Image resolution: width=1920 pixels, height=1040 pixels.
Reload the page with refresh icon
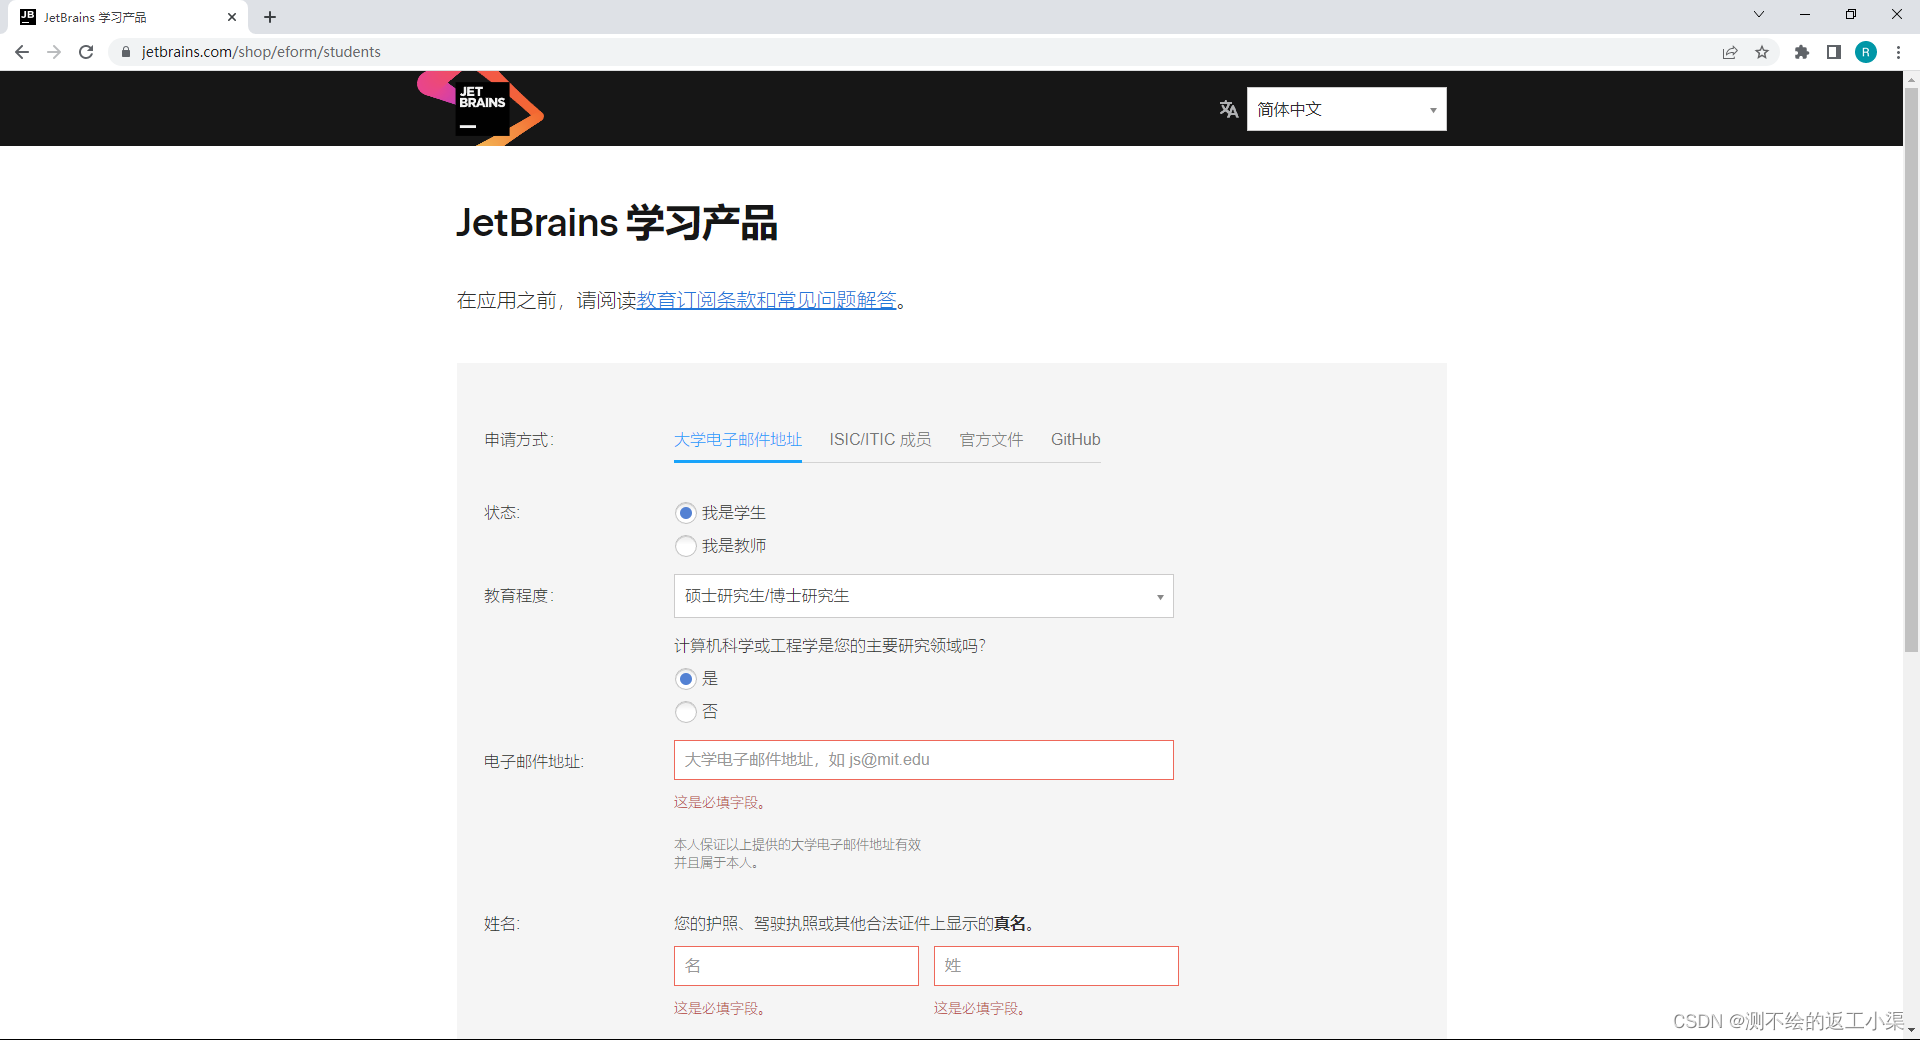click(x=86, y=52)
